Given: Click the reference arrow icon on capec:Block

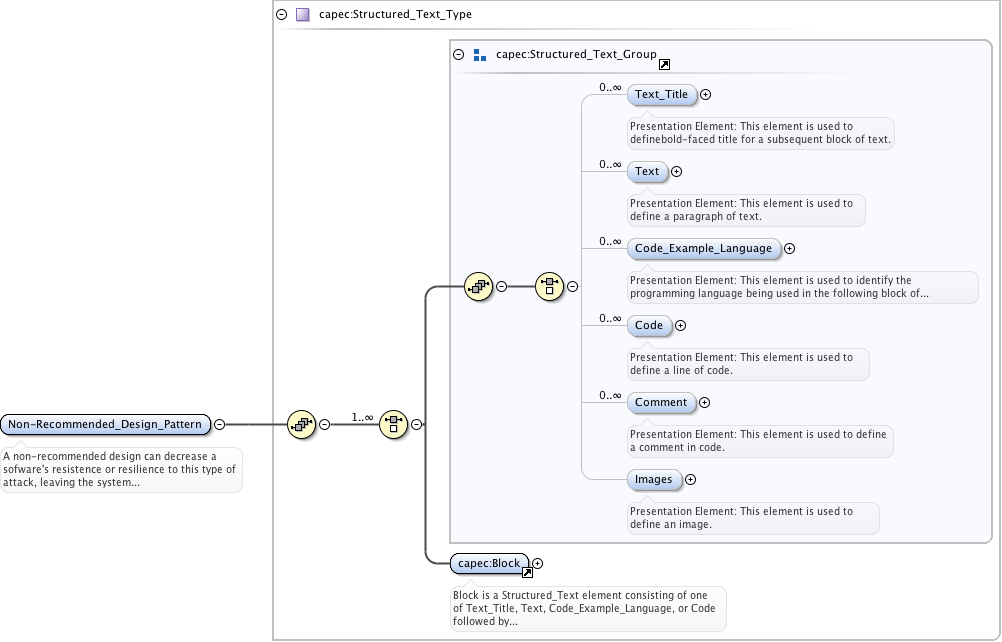Looking at the screenshot, I should [x=527, y=572].
